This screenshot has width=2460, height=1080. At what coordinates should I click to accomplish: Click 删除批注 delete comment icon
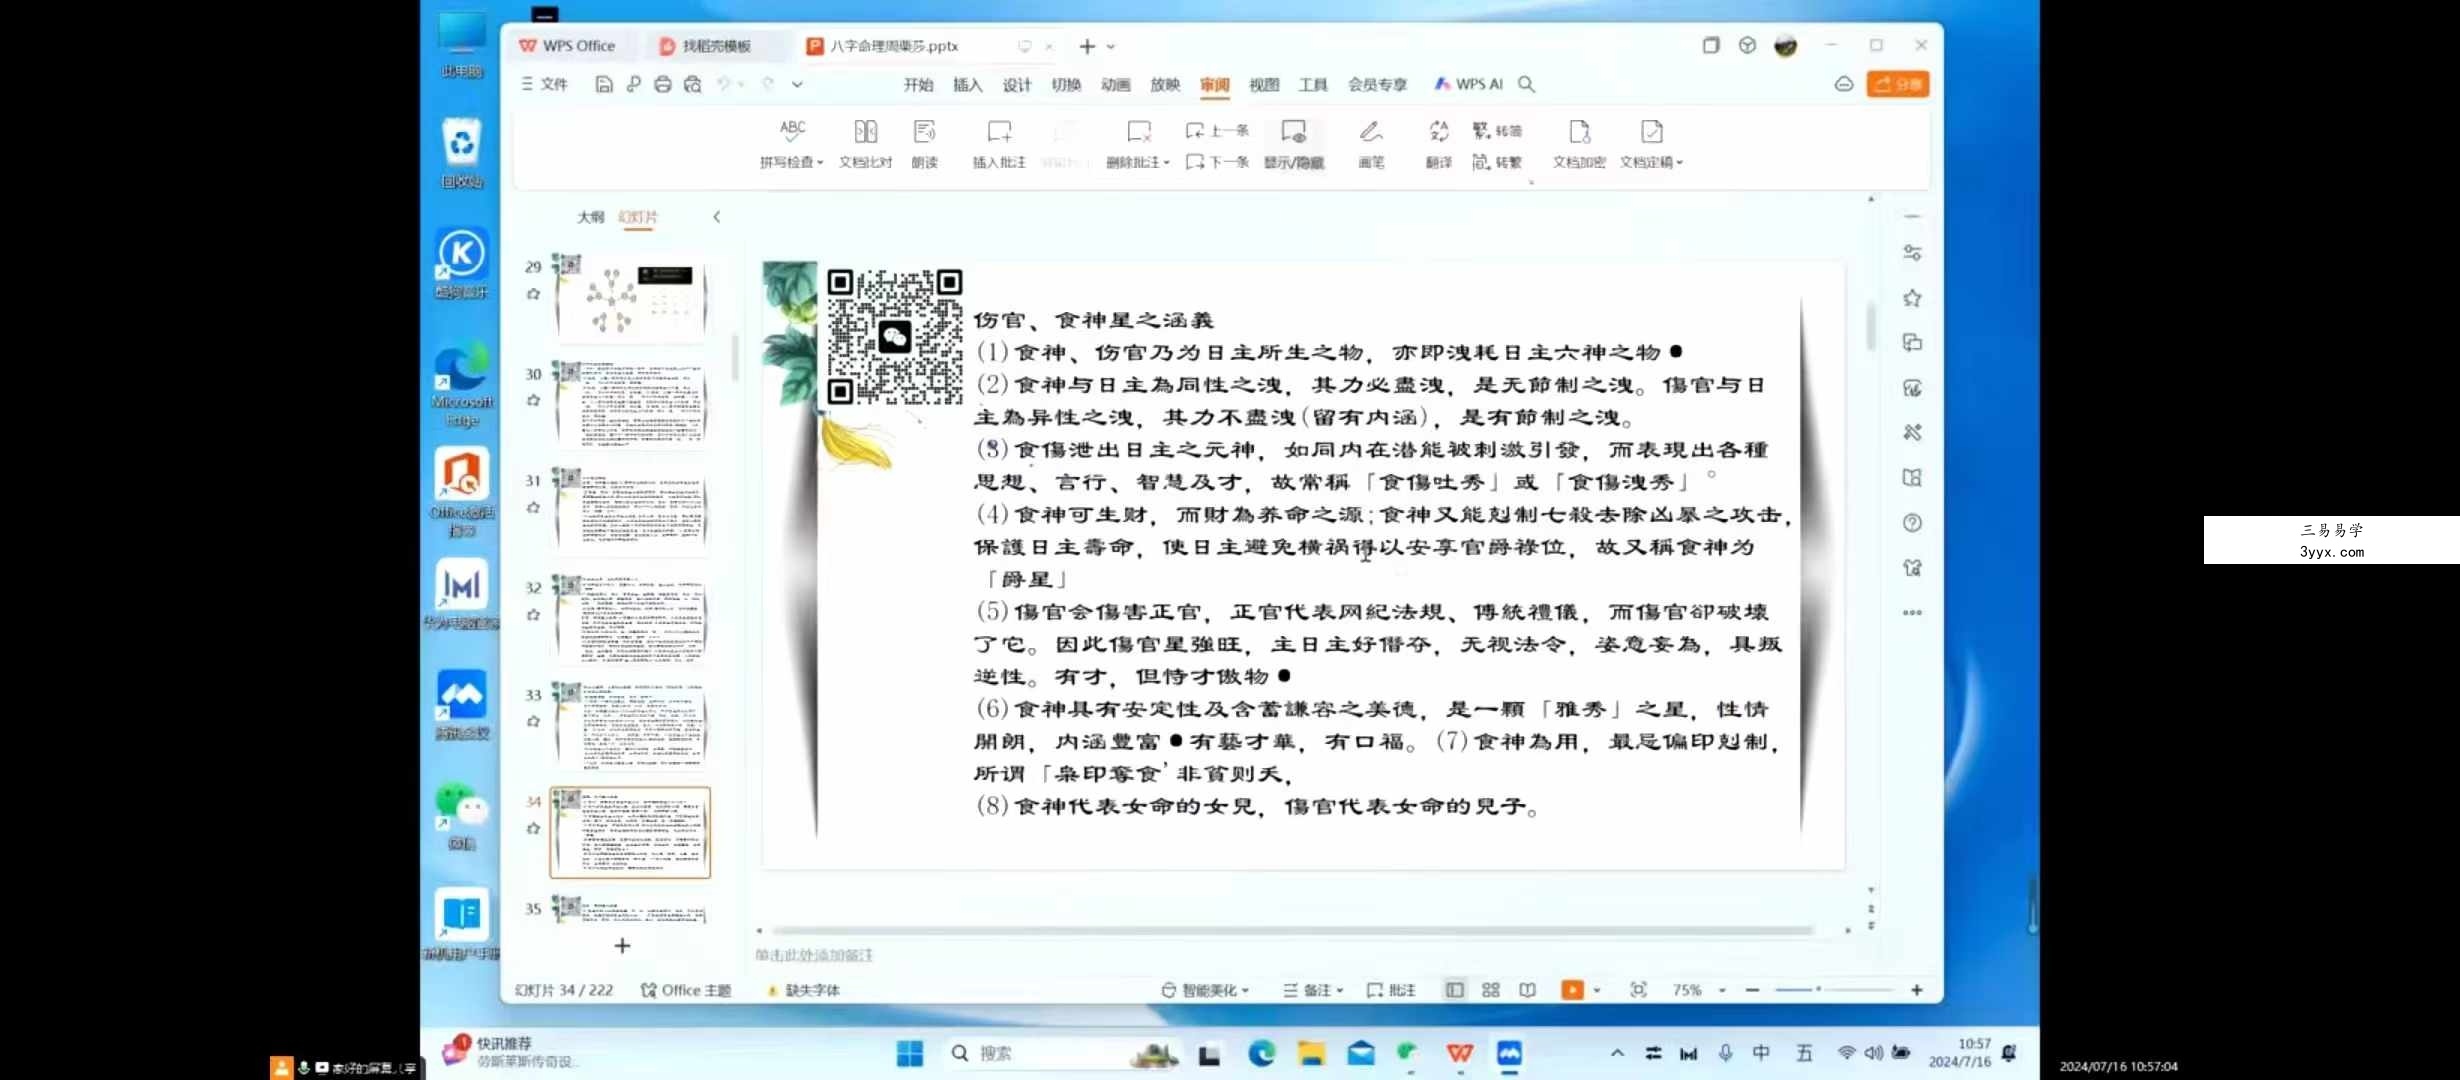[x=1138, y=131]
